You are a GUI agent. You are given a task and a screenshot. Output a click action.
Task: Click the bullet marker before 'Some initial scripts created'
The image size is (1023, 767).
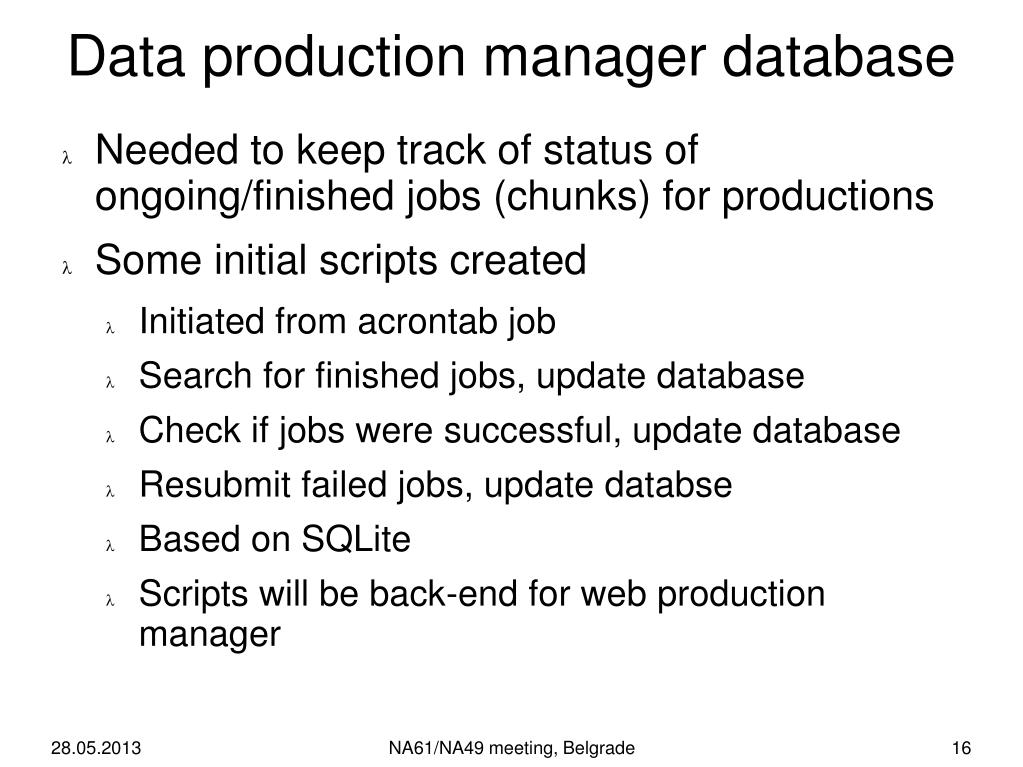(67, 267)
